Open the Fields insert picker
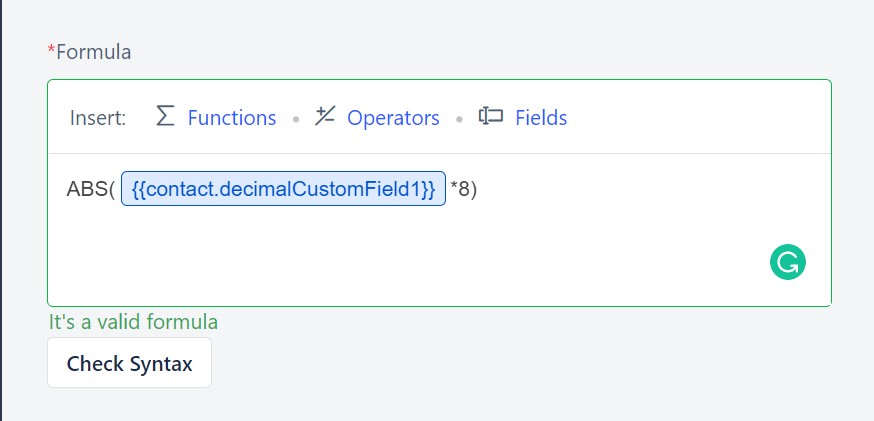This screenshot has height=421, width=874. pos(541,118)
